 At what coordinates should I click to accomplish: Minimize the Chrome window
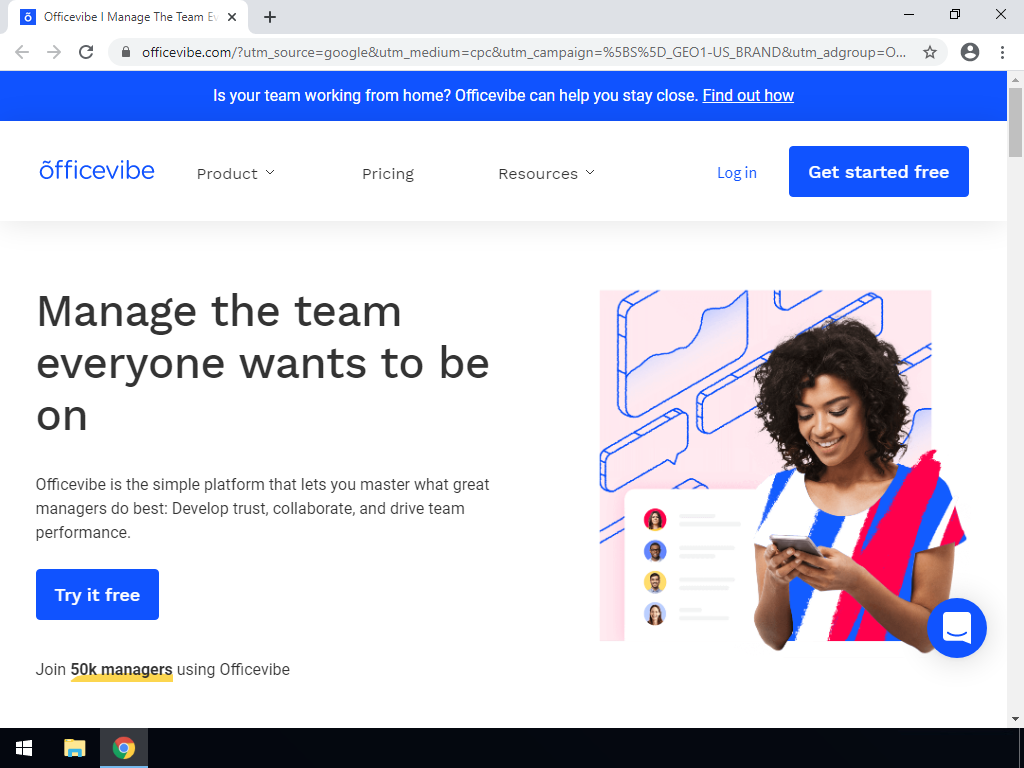[909, 14]
